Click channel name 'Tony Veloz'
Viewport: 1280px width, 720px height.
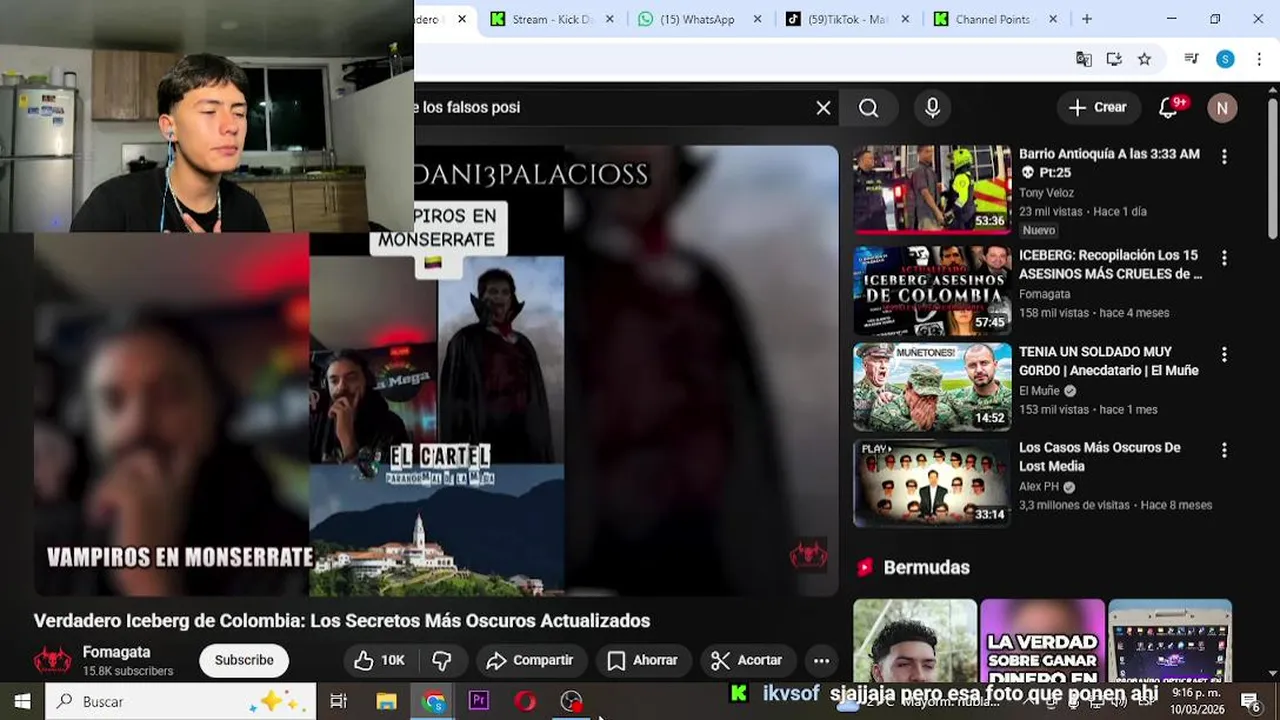click(x=1046, y=193)
